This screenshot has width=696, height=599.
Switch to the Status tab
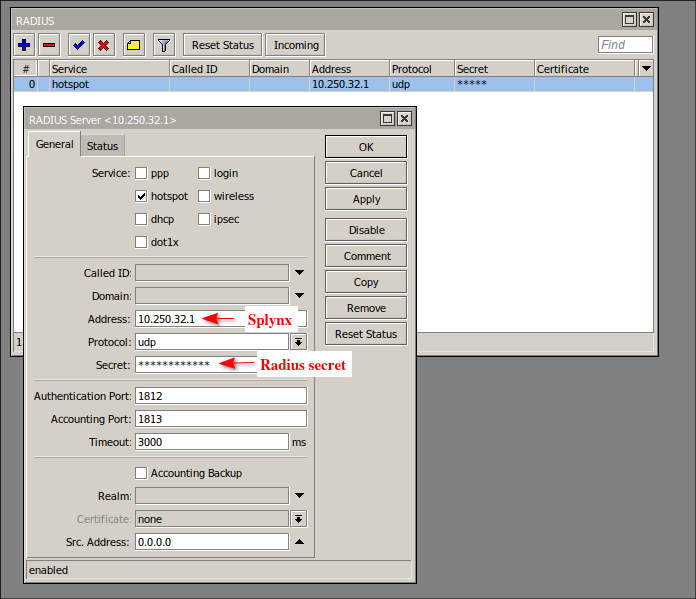tap(102, 146)
